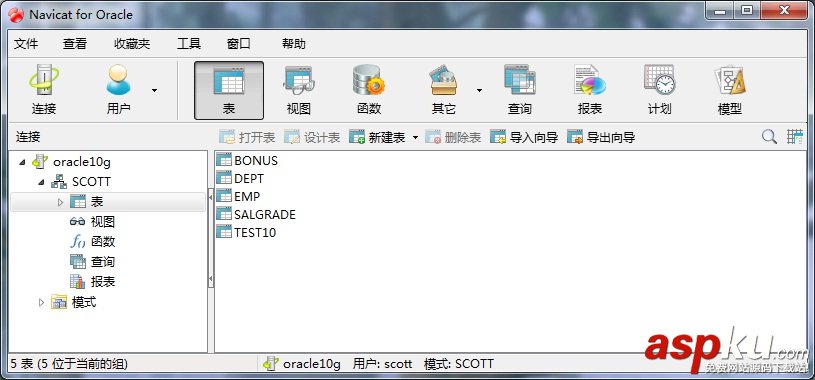Click the lower panel collapse arrow on splitter
Viewport: 815px width, 380px height.
pyautogui.click(x=211, y=280)
